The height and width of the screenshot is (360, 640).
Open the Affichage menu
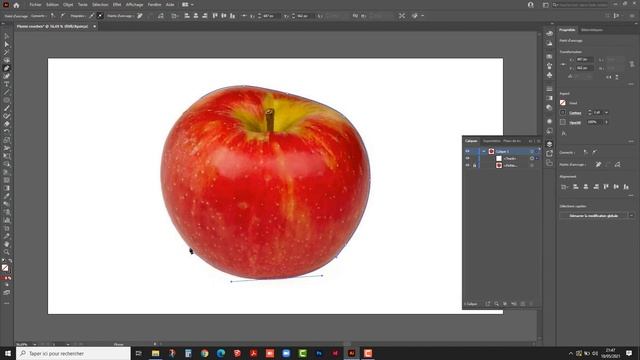pyautogui.click(x=134, y=5)
